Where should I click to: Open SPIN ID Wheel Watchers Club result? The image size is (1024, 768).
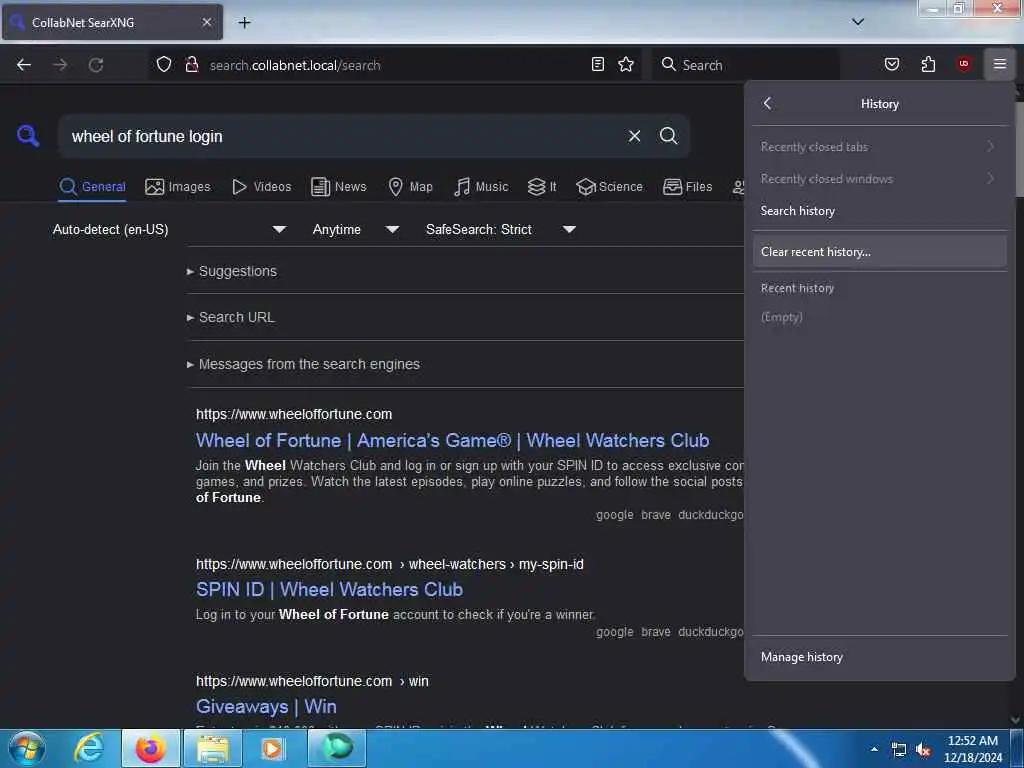(329, 590)
